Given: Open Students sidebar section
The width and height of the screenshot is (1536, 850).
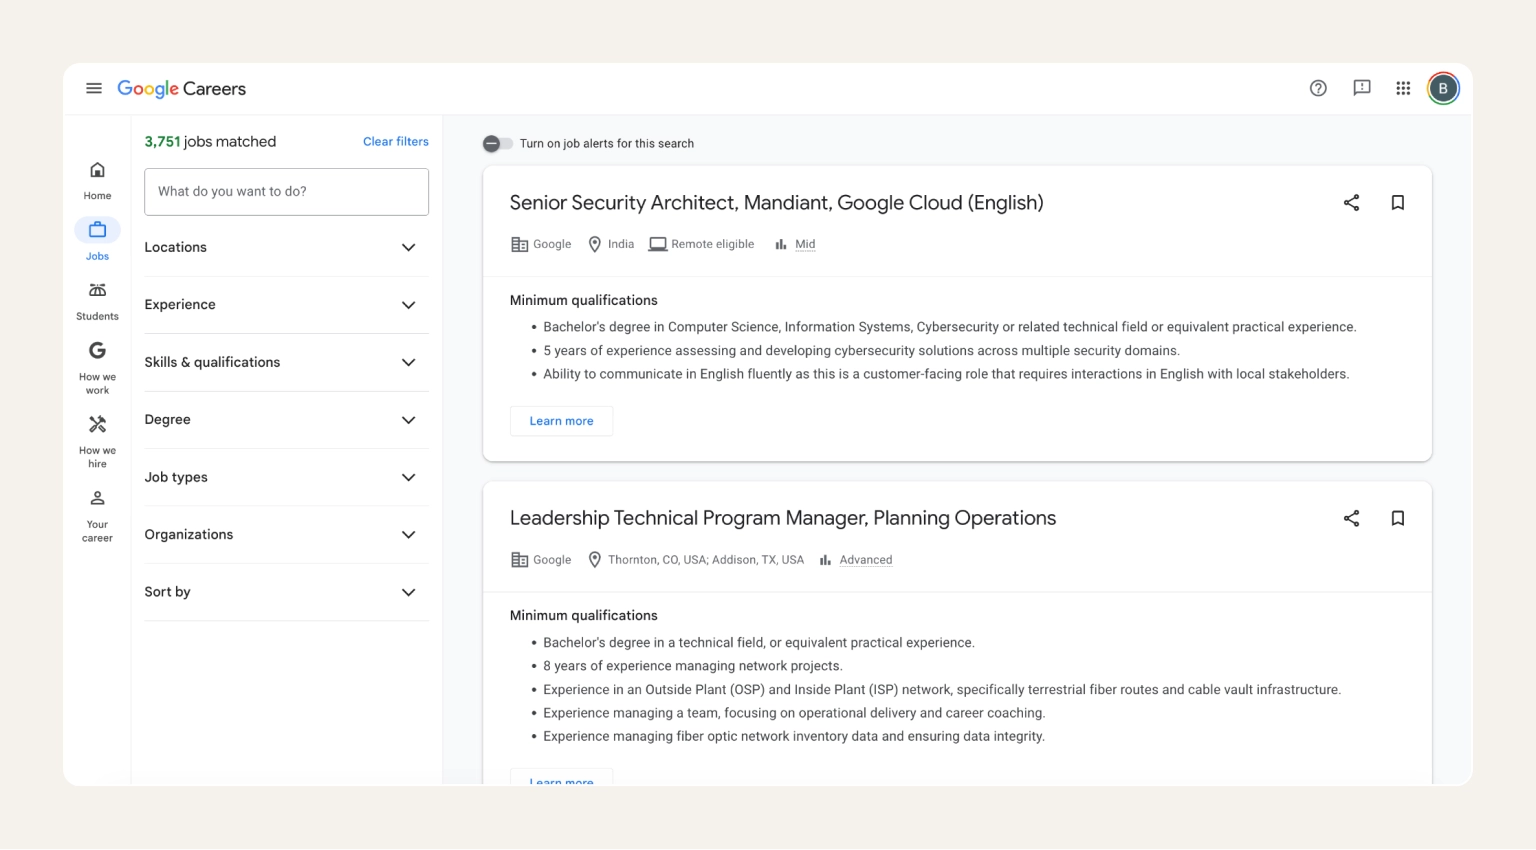Looking at the screenshot, I should coord(97,301).
